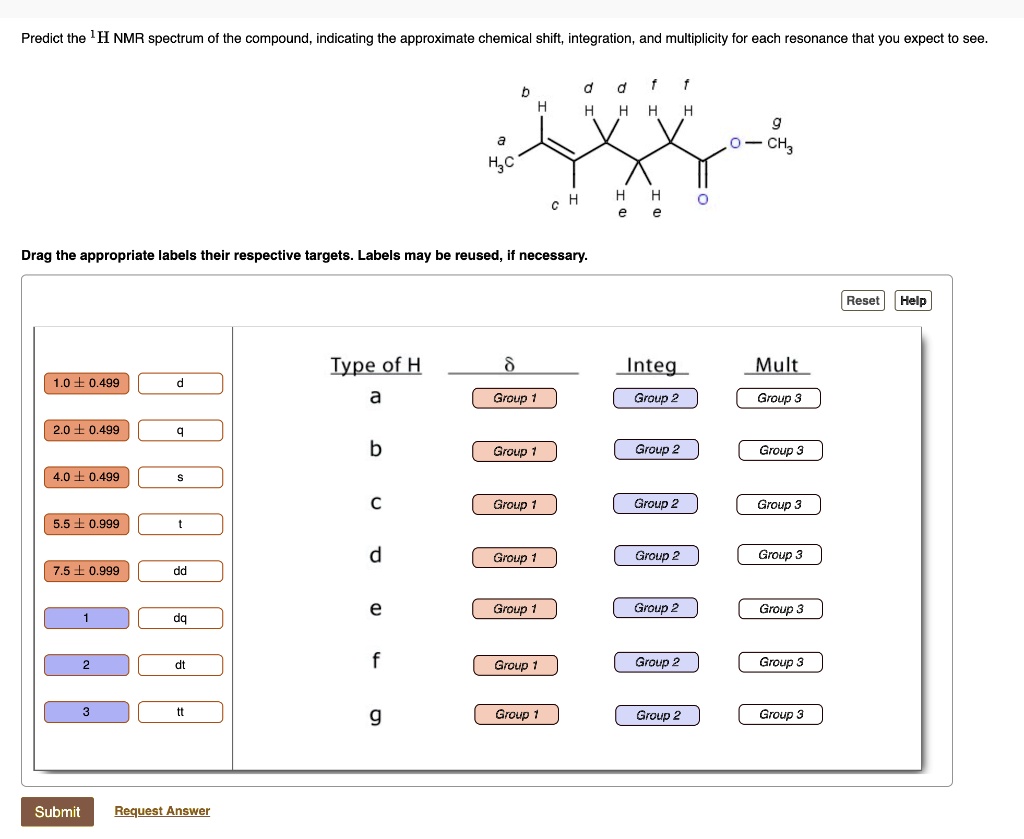Select the "2.0 ± 0.499" shift label
The image size is (1024, 839).
86,430
